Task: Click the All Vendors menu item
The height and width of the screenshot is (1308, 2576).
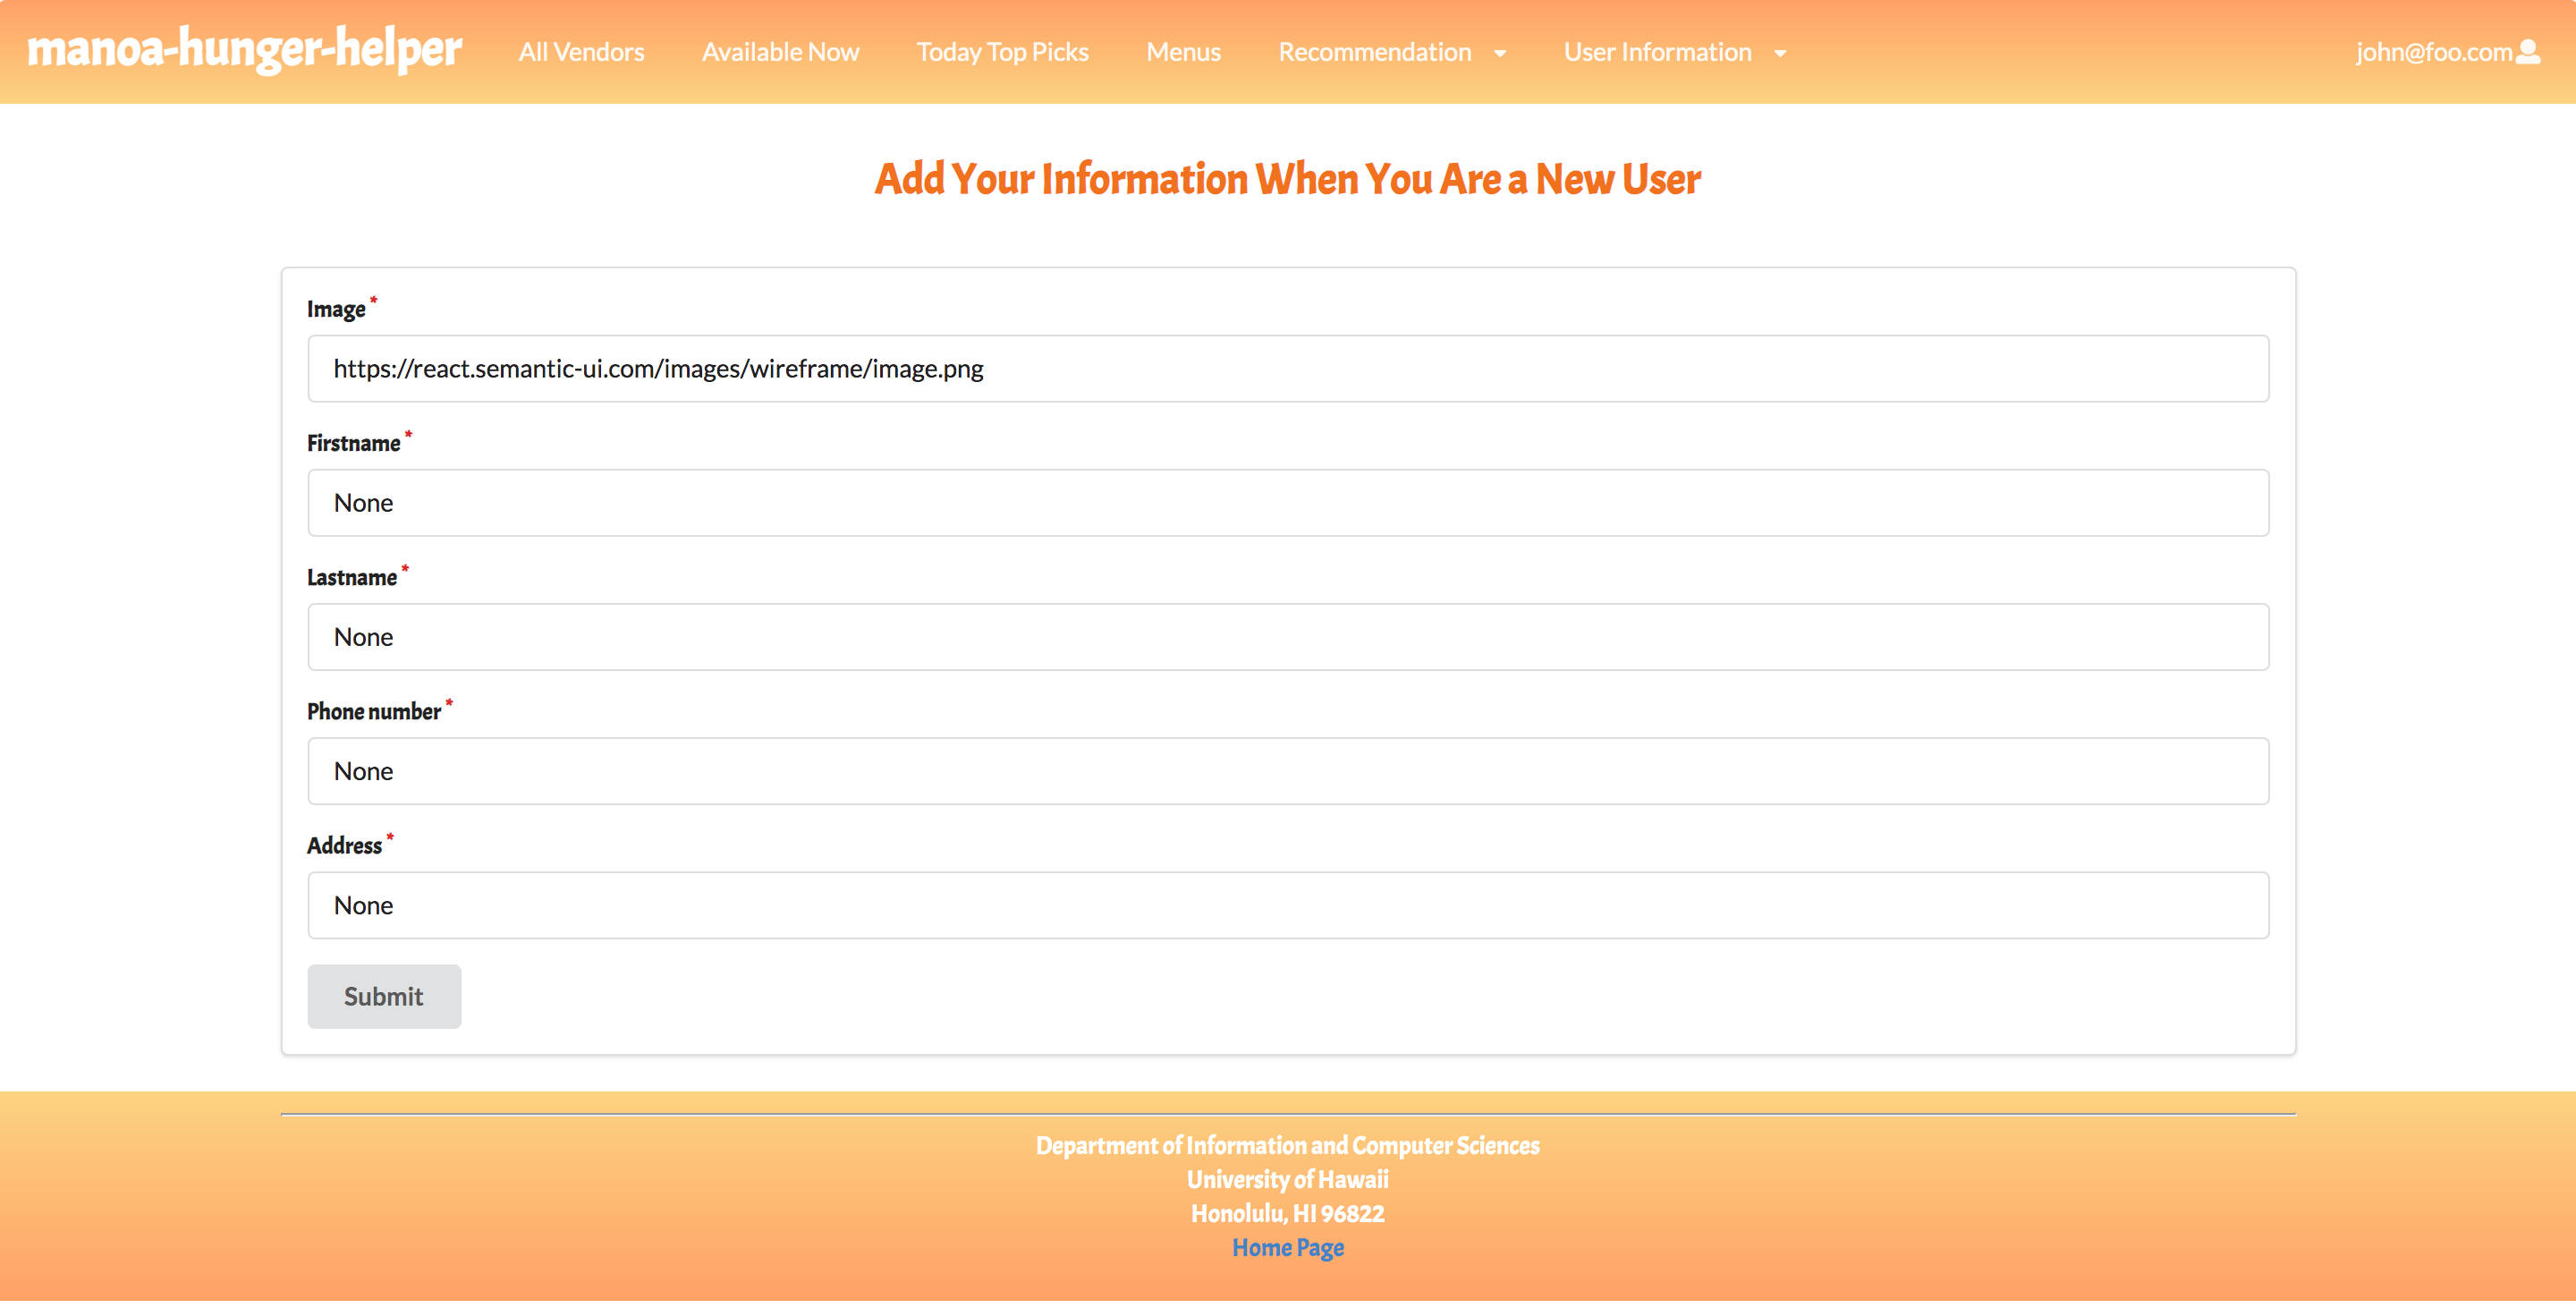Action: tap(582, 50)
